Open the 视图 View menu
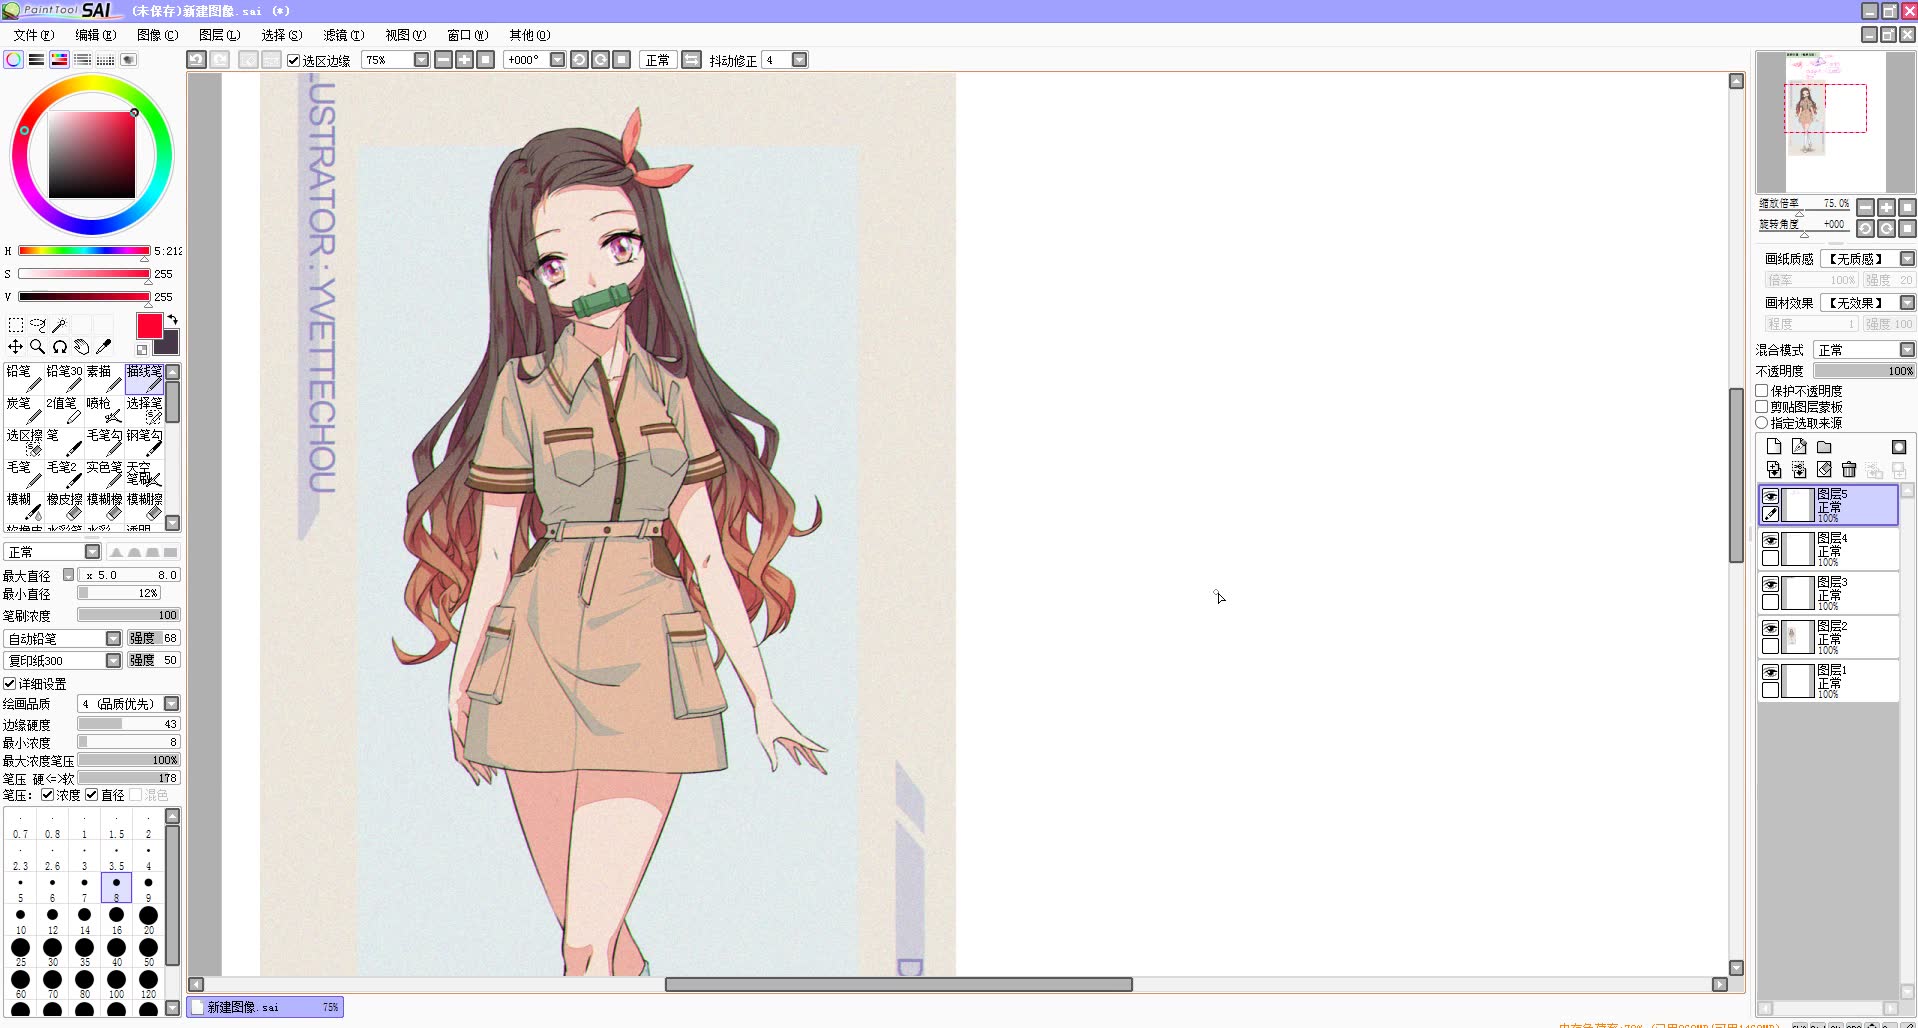This screenshot has width=1918, height=1028. coord(405,35)
